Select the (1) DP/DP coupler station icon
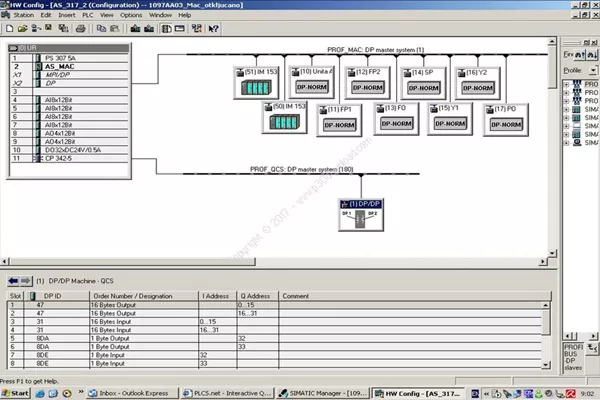Image resolution: width=600 pixels, height=400 pixels. 359,214
